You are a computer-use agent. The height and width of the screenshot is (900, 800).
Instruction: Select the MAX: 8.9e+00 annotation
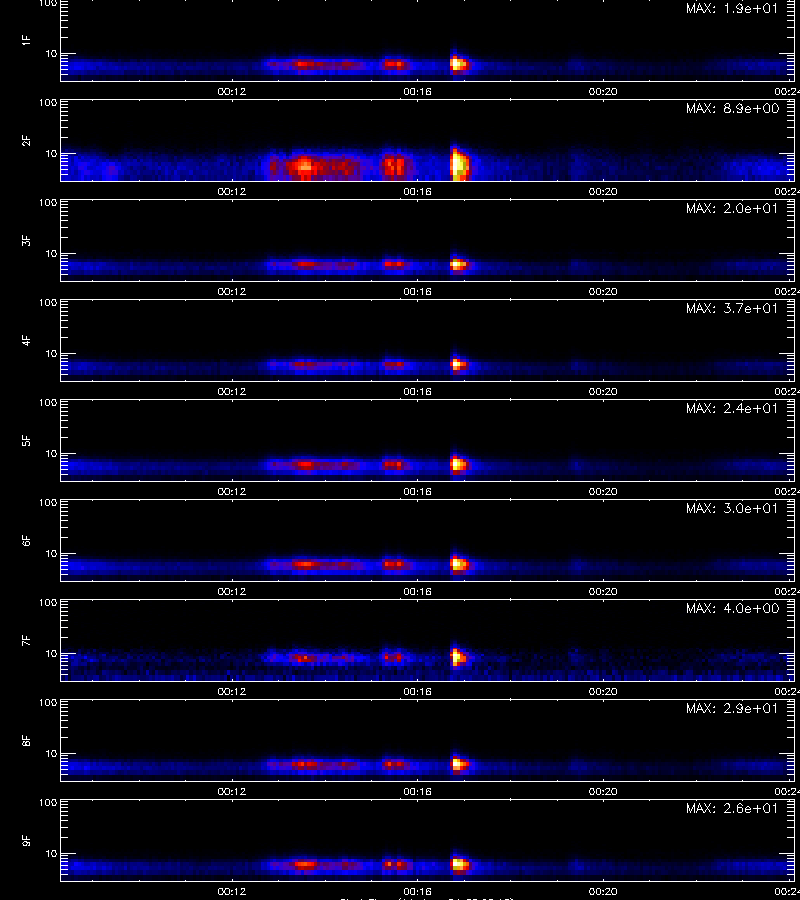coord(732,108)
